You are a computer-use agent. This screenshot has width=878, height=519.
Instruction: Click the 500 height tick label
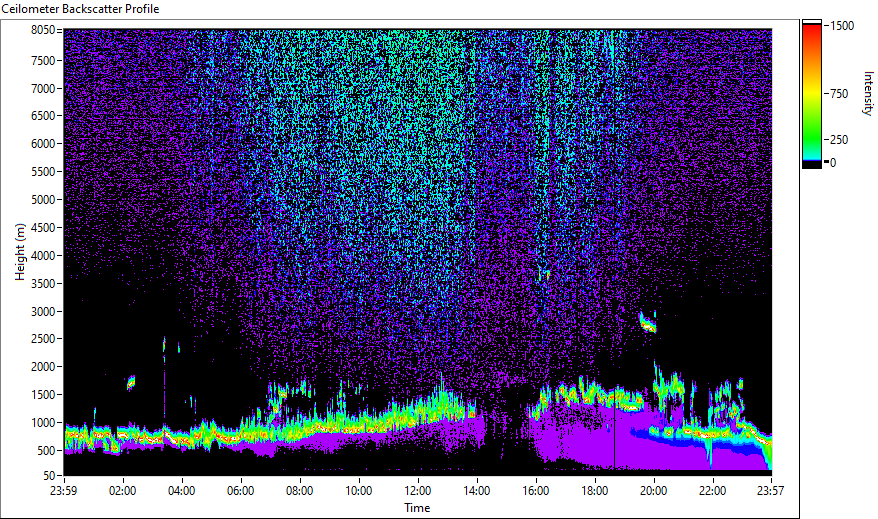coord(46,451)
